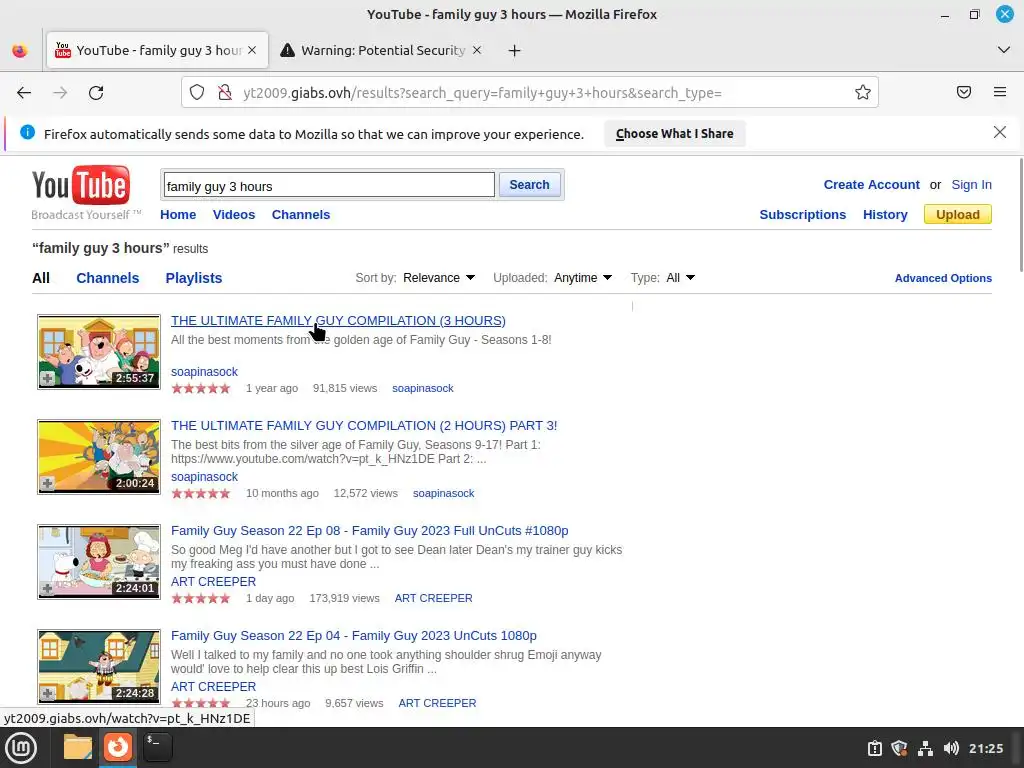Add 2:00:24 video to queue plus icon
The image size is (1024, 768).
click(x=47, y=483)
